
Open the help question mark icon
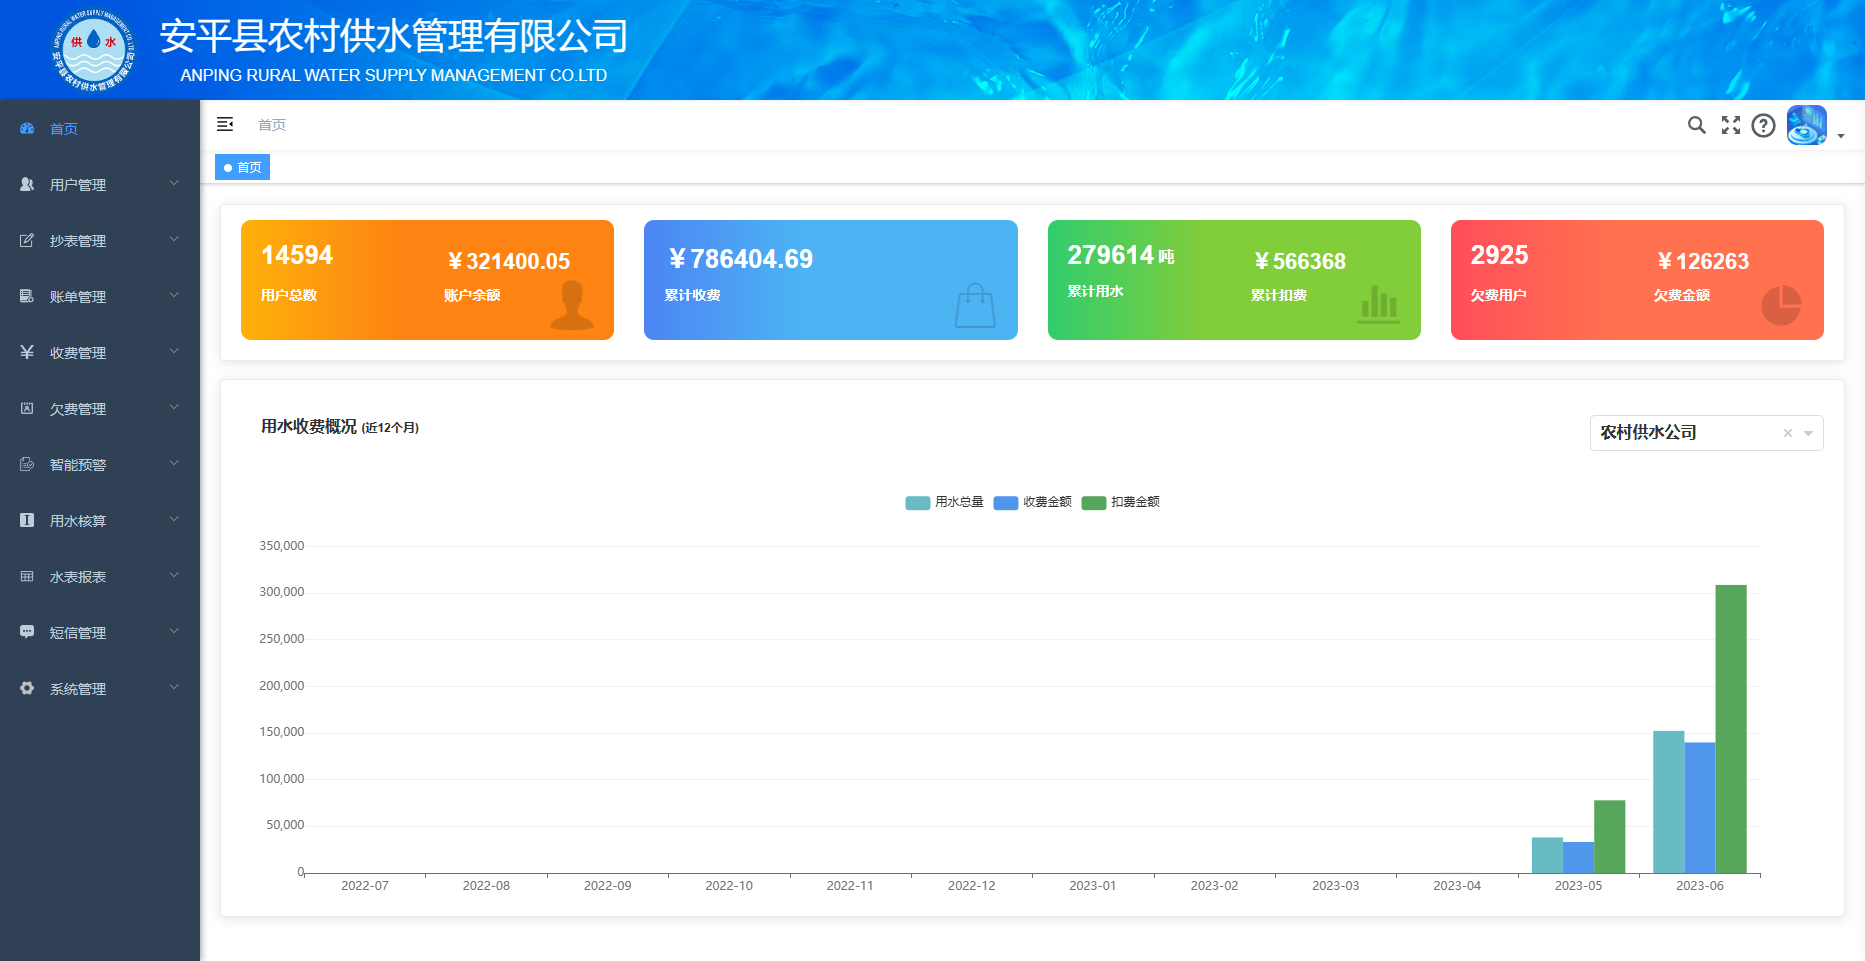tap(1763, 125)
